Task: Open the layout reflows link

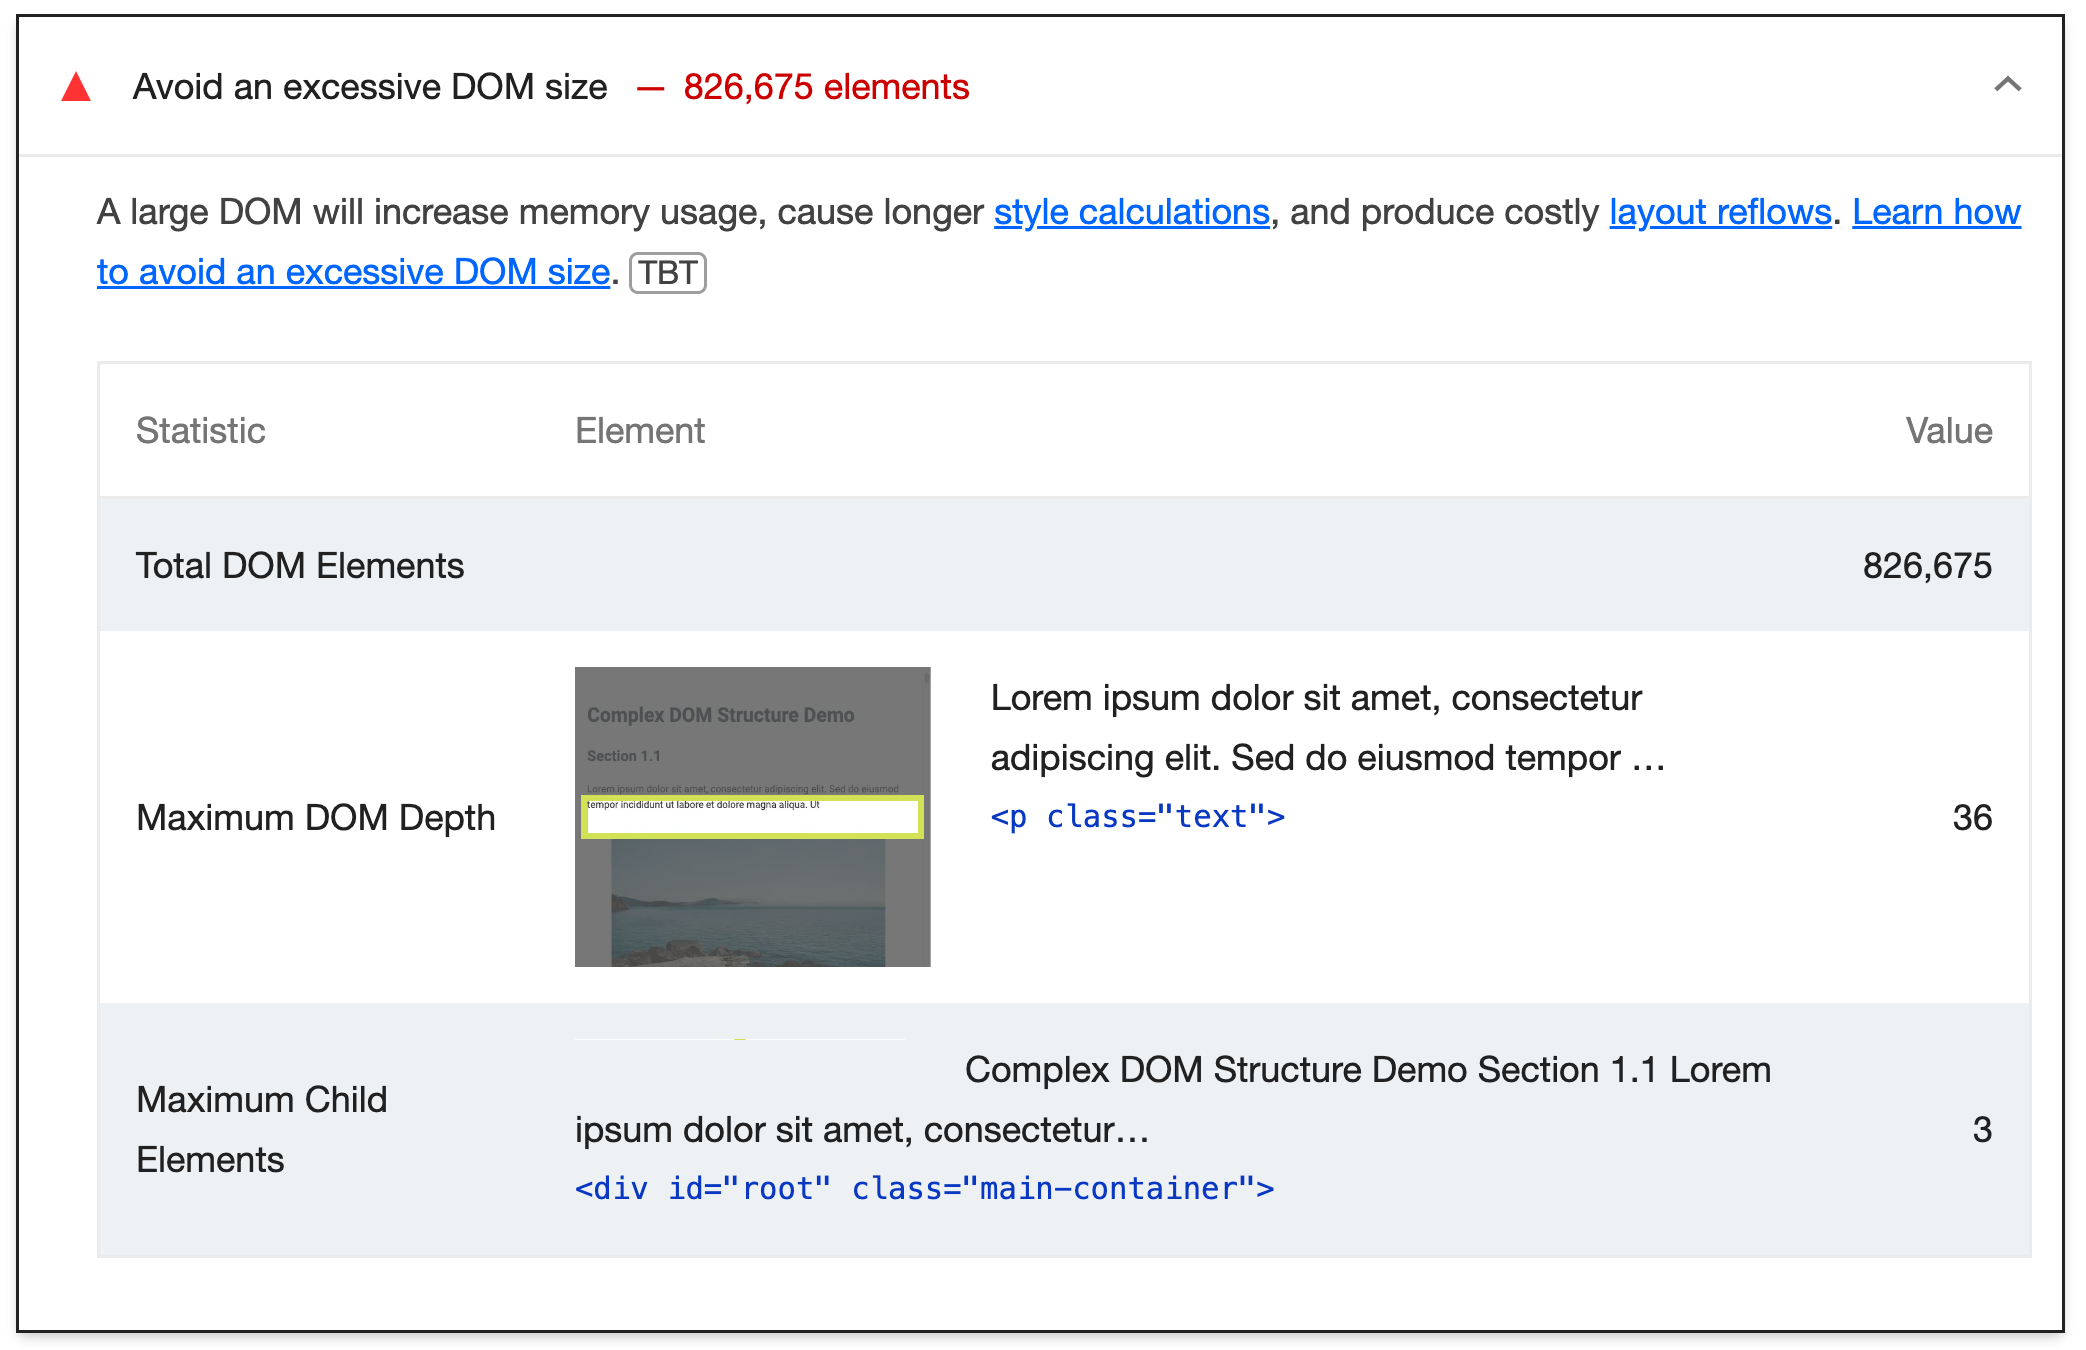Action: point(1720,212)
